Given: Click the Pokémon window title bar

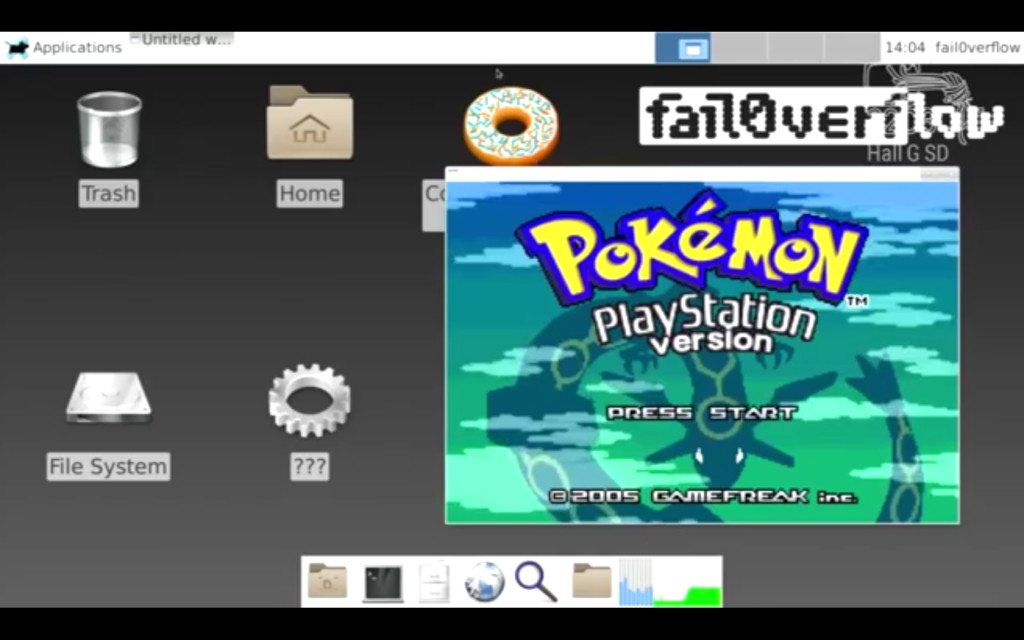Looking at the screenshot, I should pos(702,174).
